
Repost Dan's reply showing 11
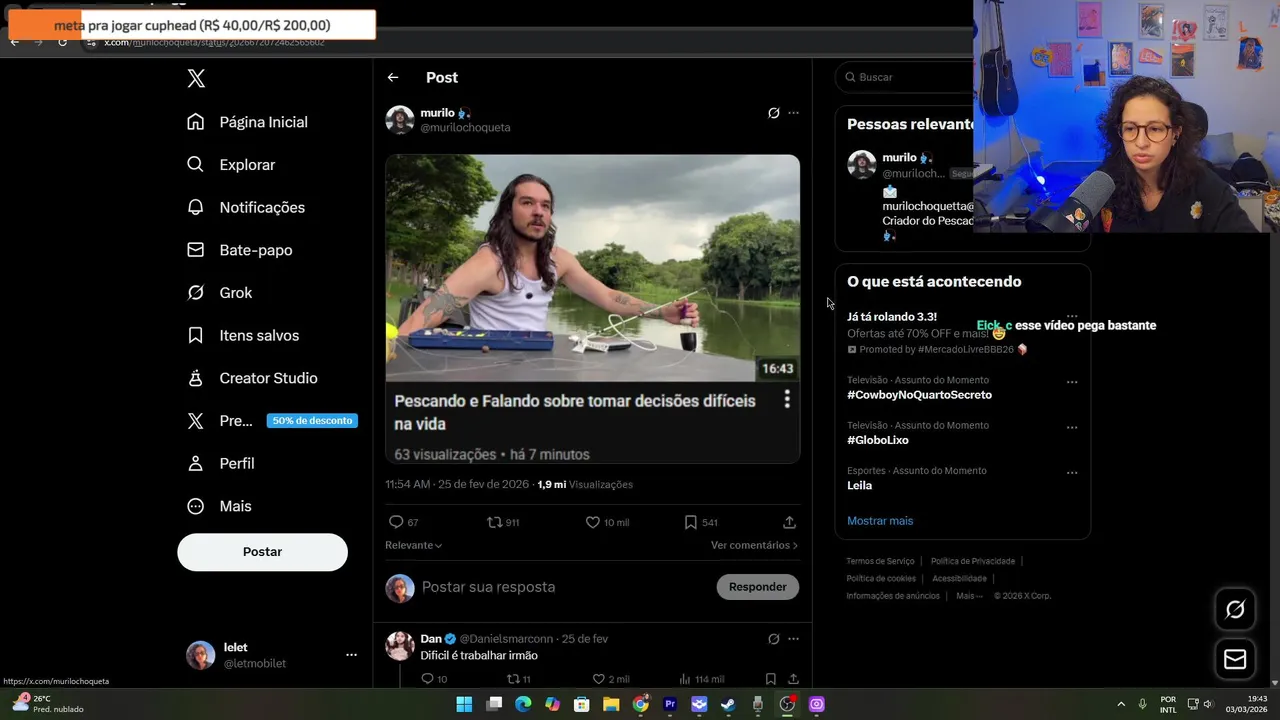pos(518,679)
